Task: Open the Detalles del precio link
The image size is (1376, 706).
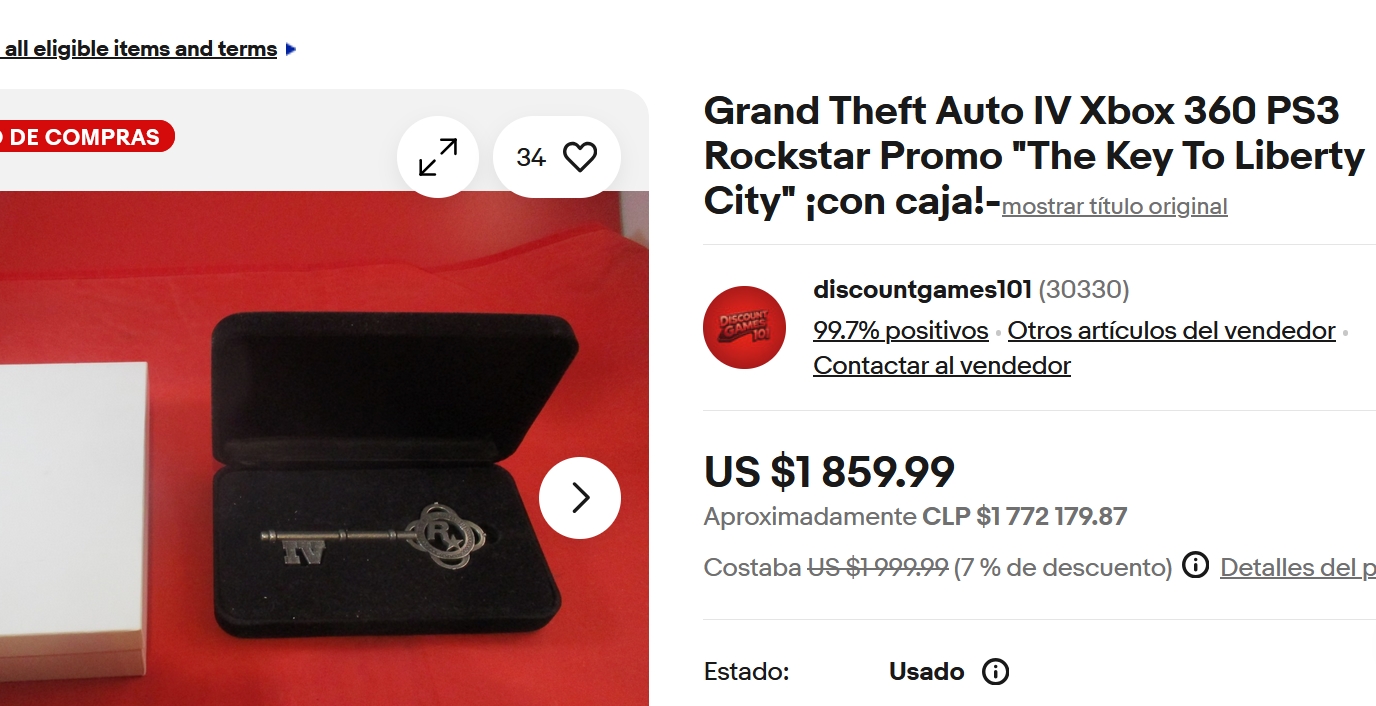Action: point(1298,567)
